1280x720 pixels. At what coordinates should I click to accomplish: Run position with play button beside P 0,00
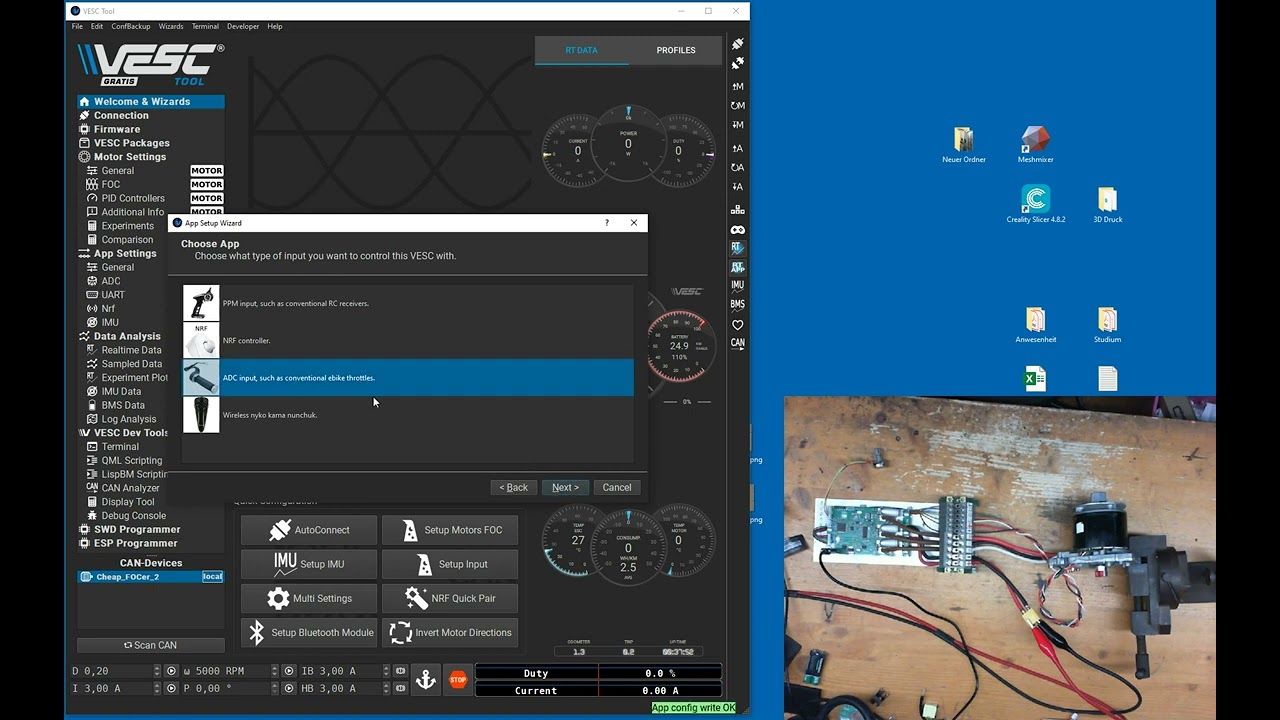click(289, 689)
